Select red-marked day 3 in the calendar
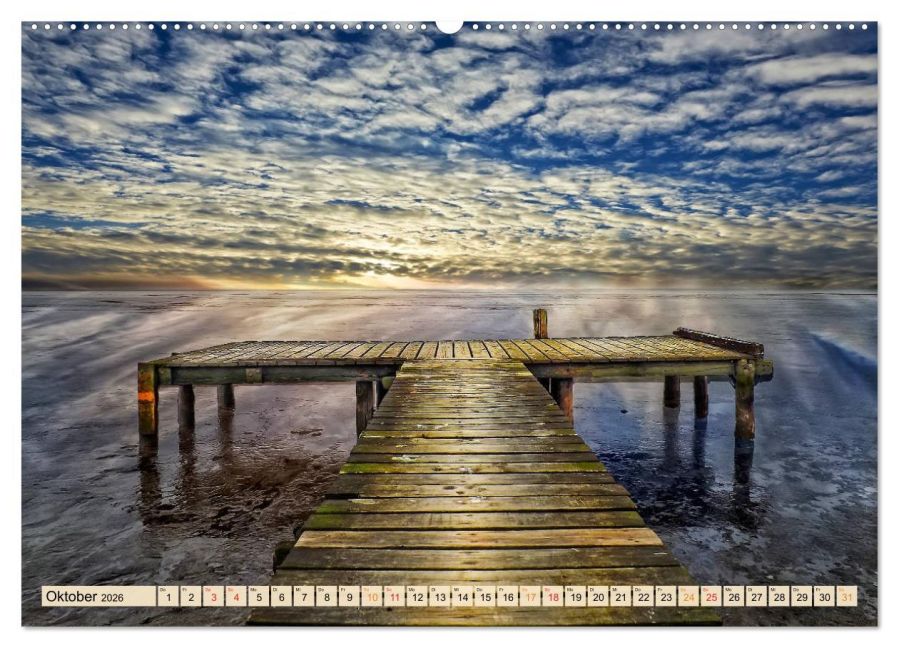The width and height of the screenshot is (899, 648). pyautogui.click(x=213, y=597)
